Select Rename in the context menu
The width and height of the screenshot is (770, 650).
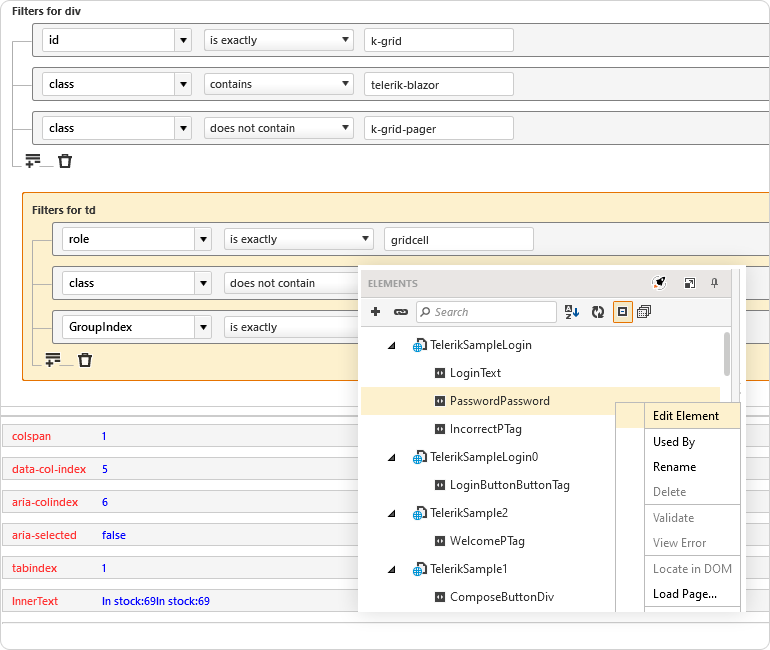674,467
